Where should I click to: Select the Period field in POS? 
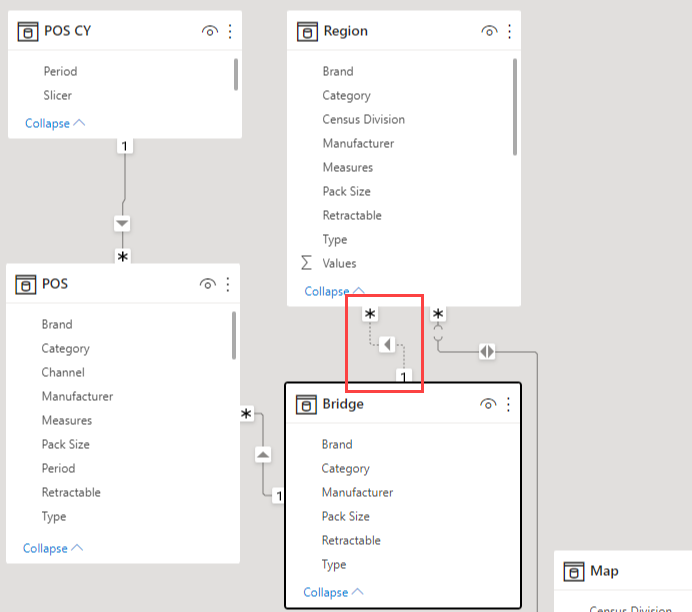click(x=58, y=468)
